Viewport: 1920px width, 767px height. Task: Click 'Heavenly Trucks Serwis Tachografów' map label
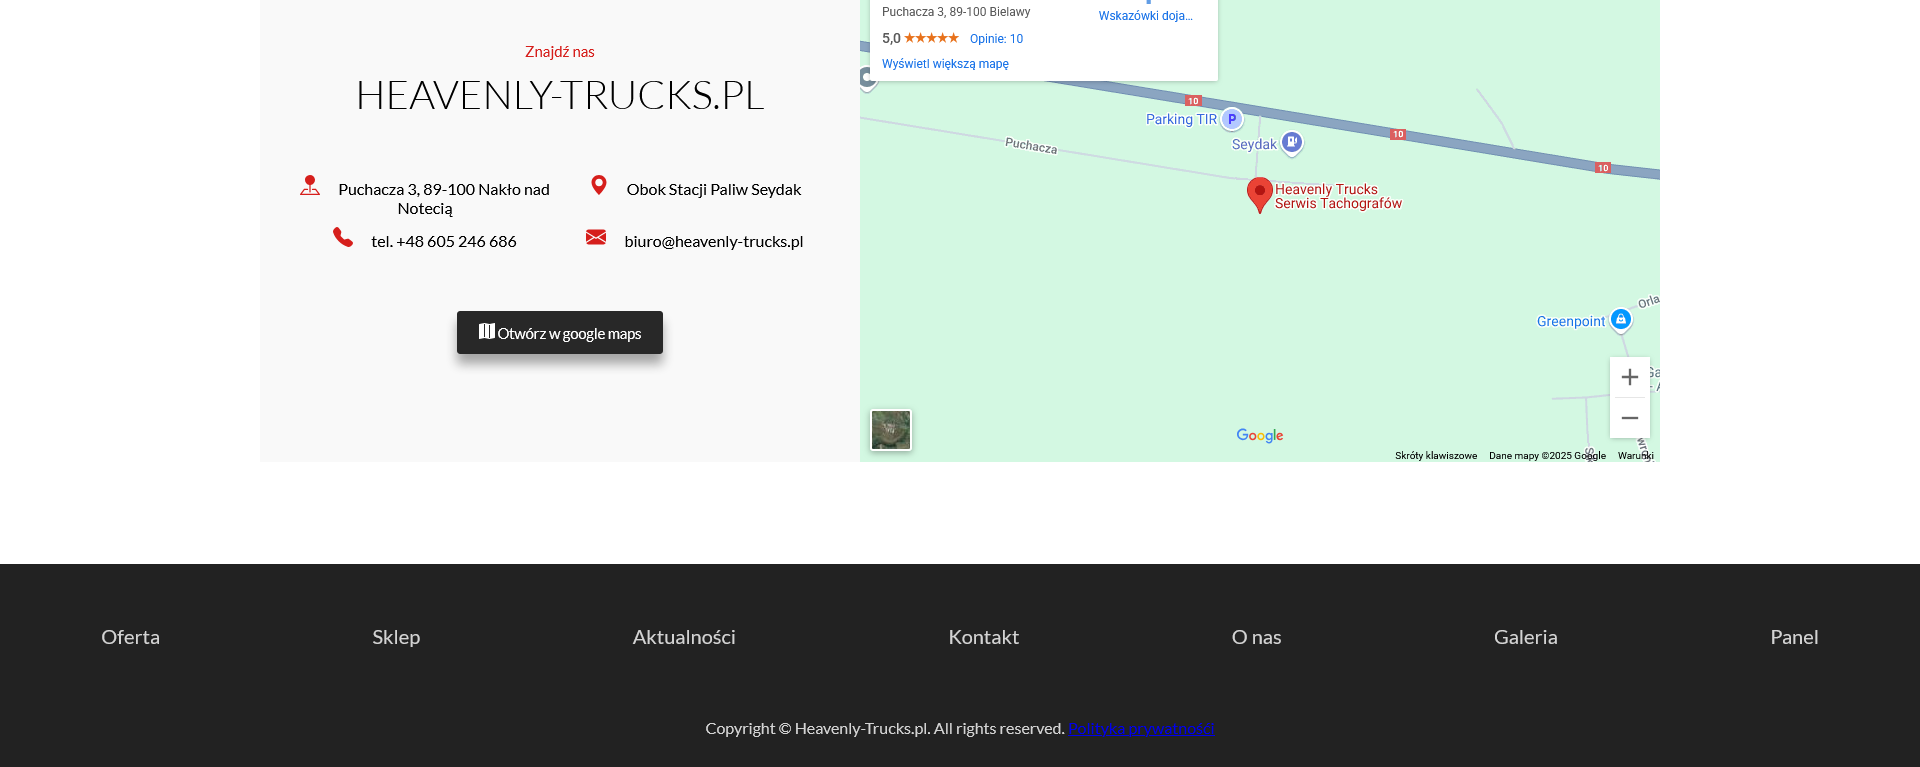click(x=1338, y=196)
